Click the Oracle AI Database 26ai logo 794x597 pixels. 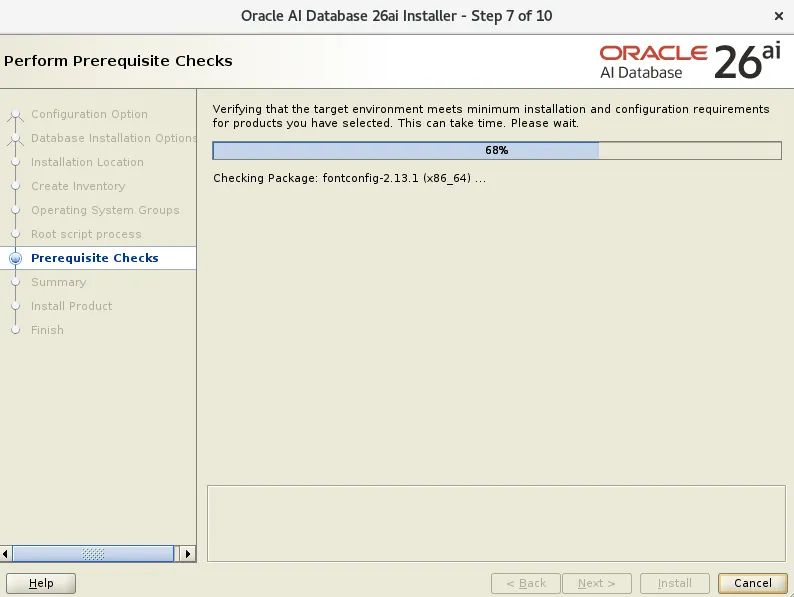pyautogui.click(x=690, y=62)
